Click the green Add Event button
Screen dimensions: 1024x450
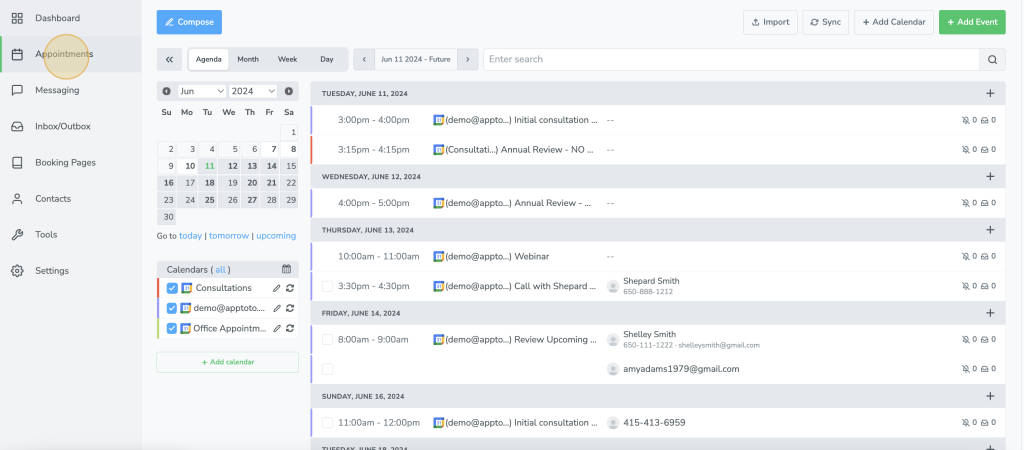click(x=972, y=22)
